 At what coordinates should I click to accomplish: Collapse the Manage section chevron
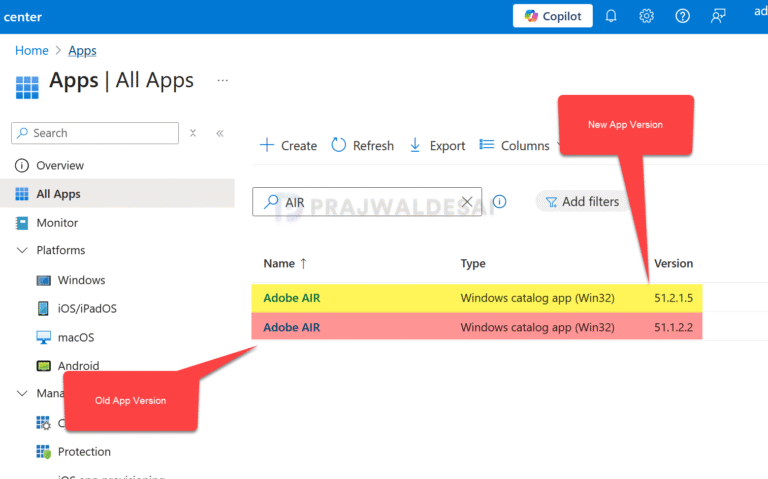click(22, 393)
